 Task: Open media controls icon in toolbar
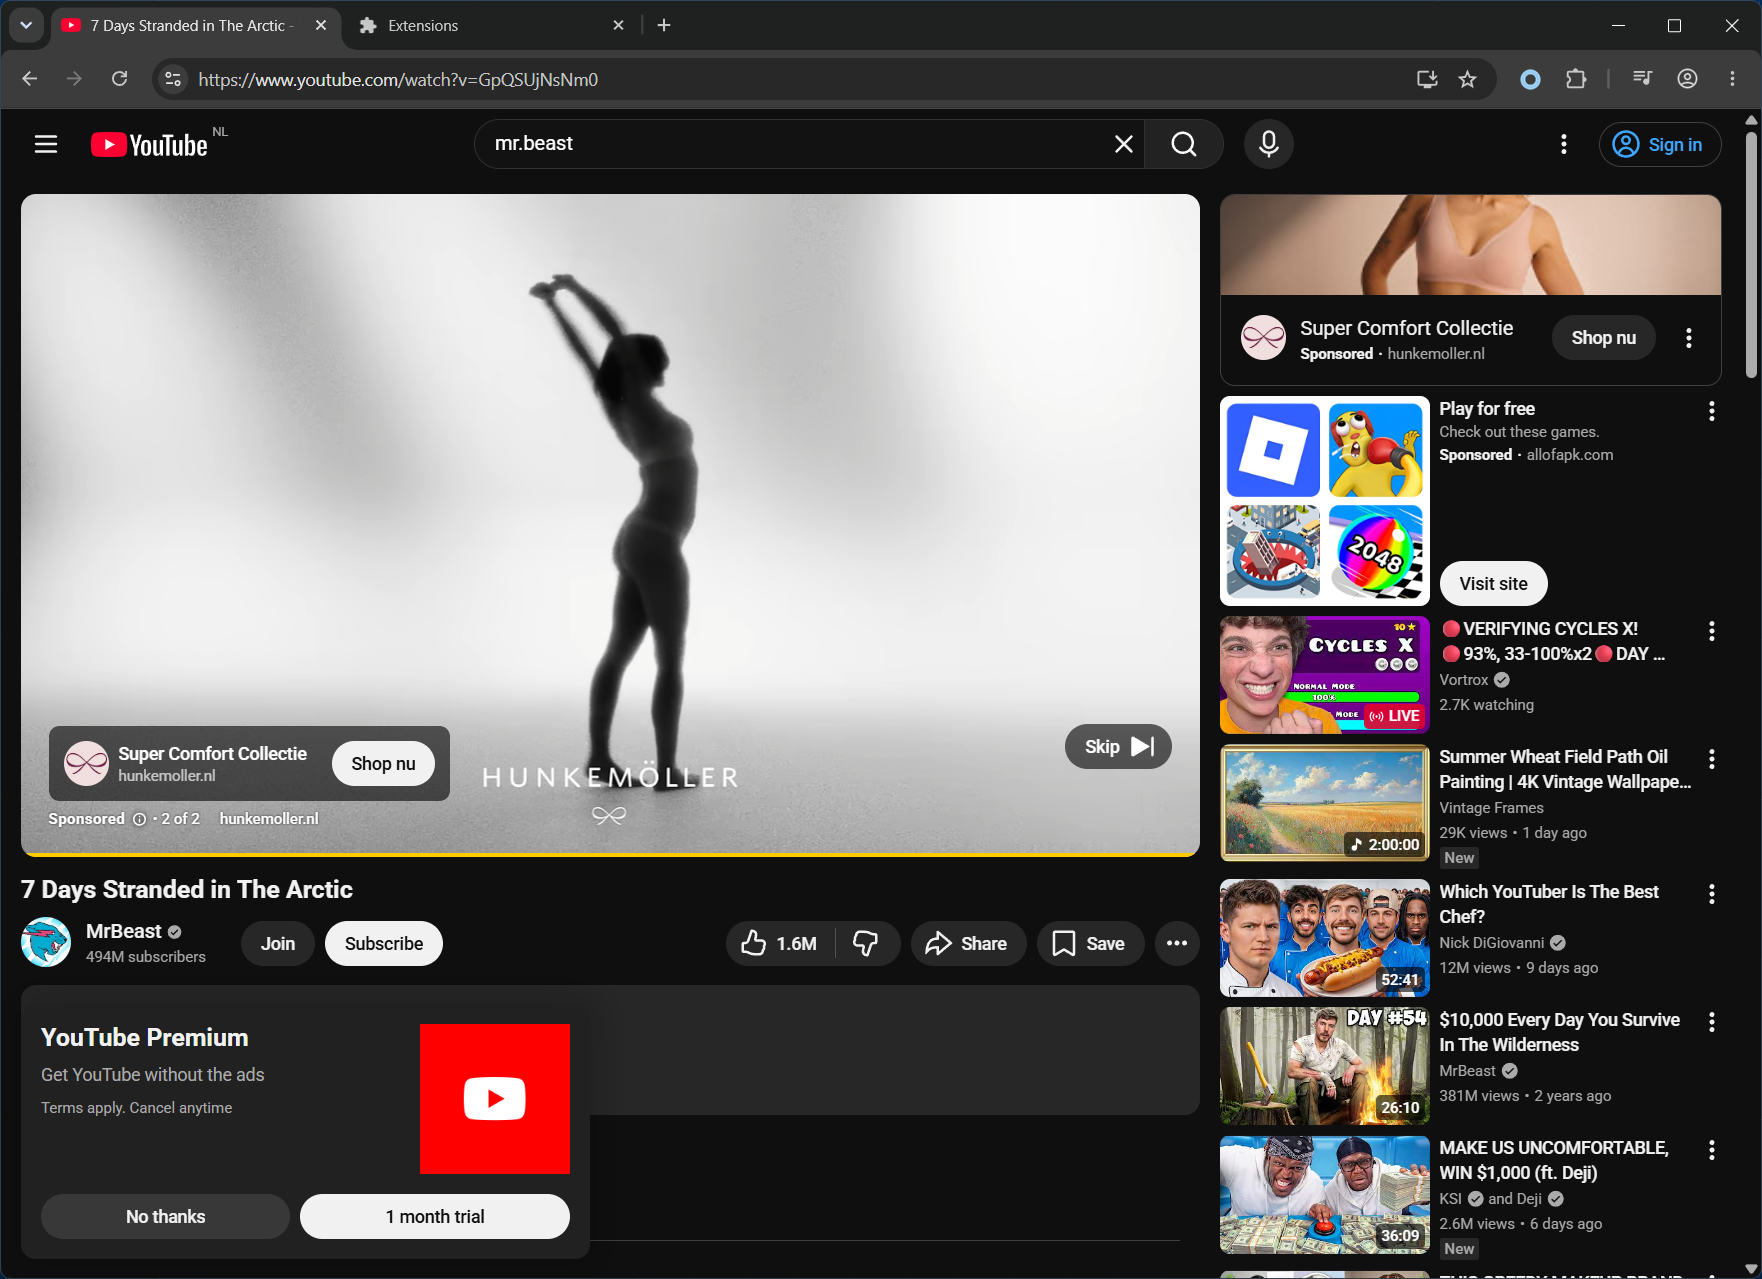1642,79
